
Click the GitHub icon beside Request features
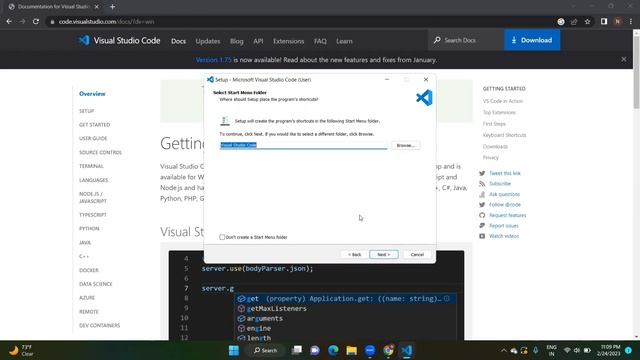pos(482,215)
